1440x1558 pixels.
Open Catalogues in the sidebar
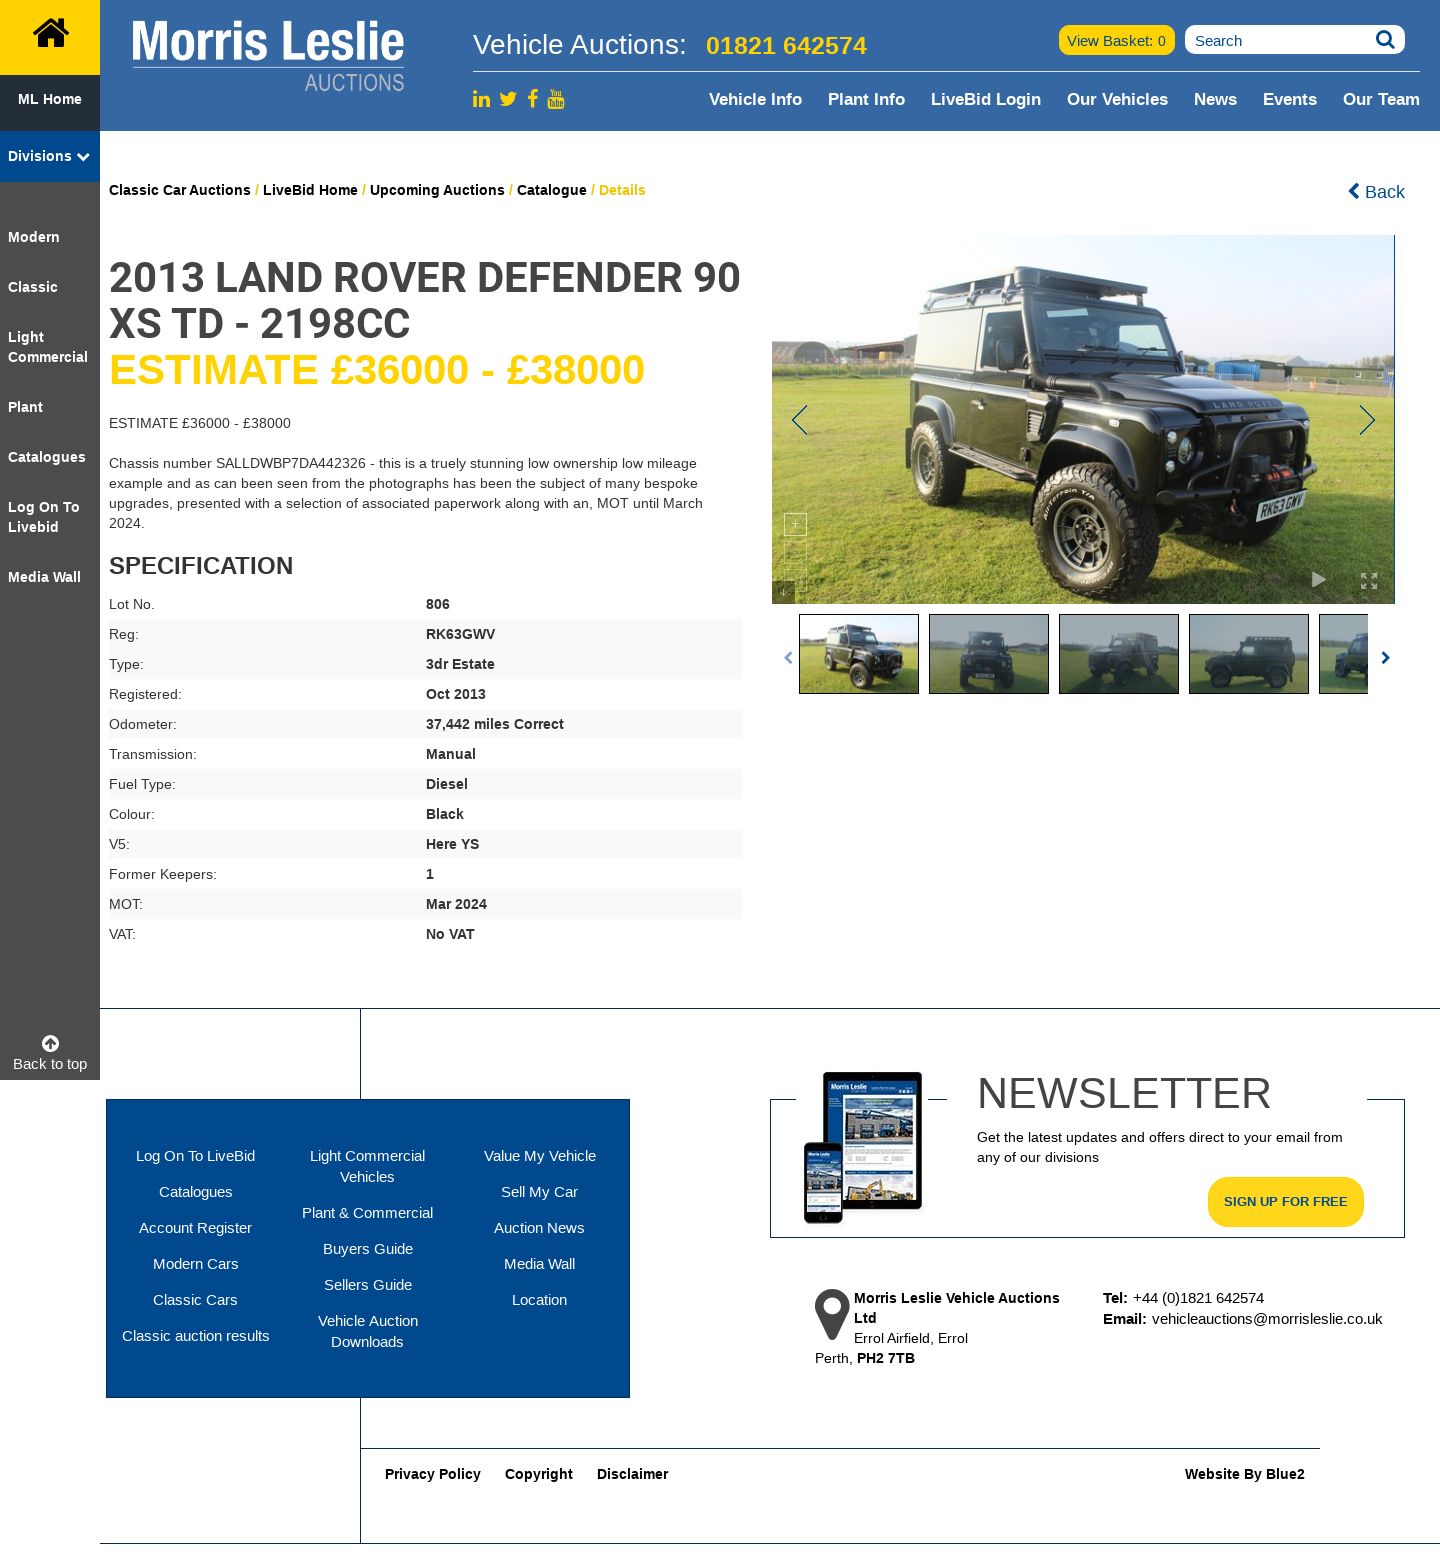(47, 457)
